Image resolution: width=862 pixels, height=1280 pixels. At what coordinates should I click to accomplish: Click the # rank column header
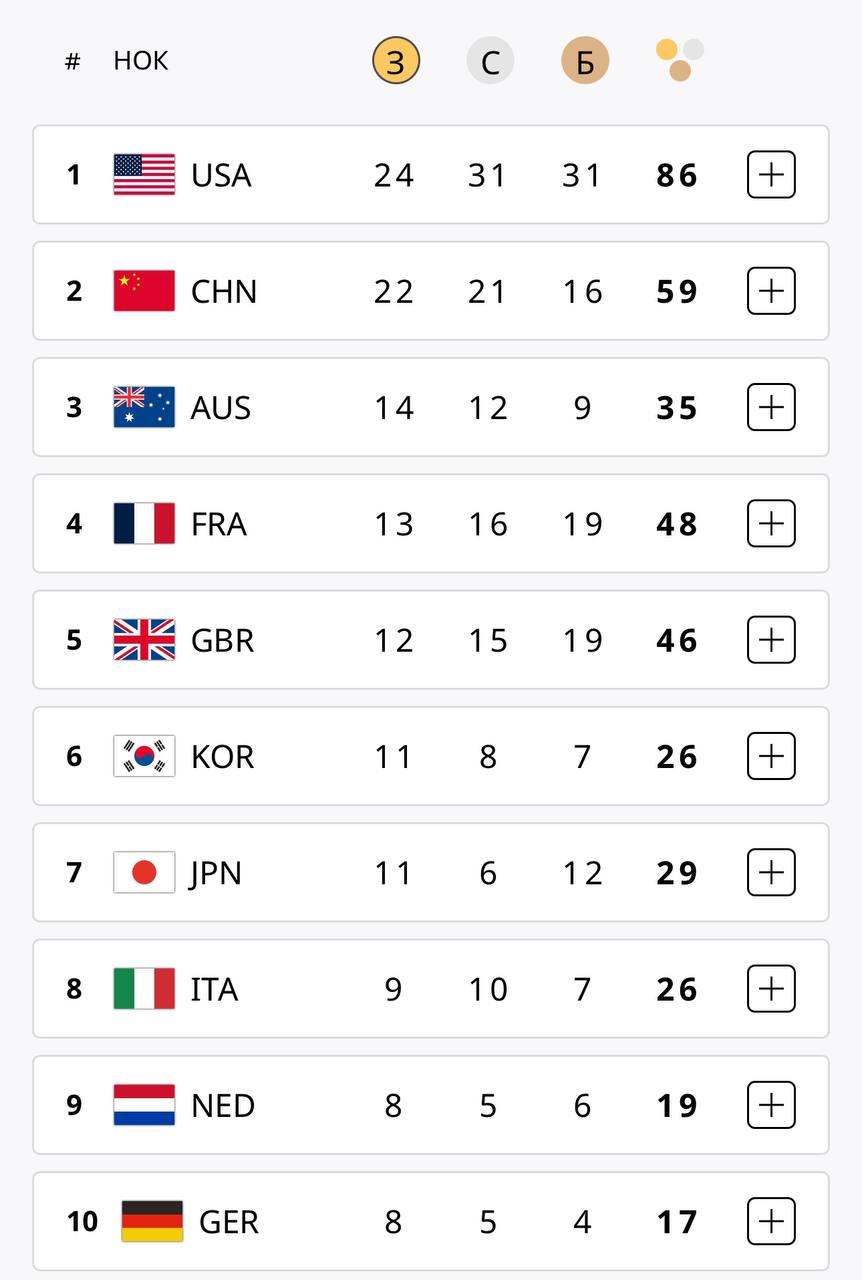[72, 61]
